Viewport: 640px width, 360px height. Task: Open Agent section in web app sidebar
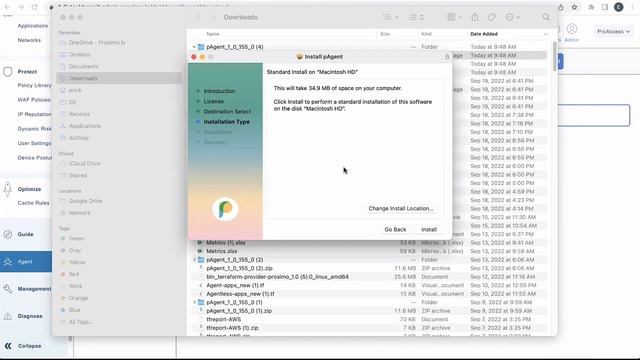click(26, 262)
